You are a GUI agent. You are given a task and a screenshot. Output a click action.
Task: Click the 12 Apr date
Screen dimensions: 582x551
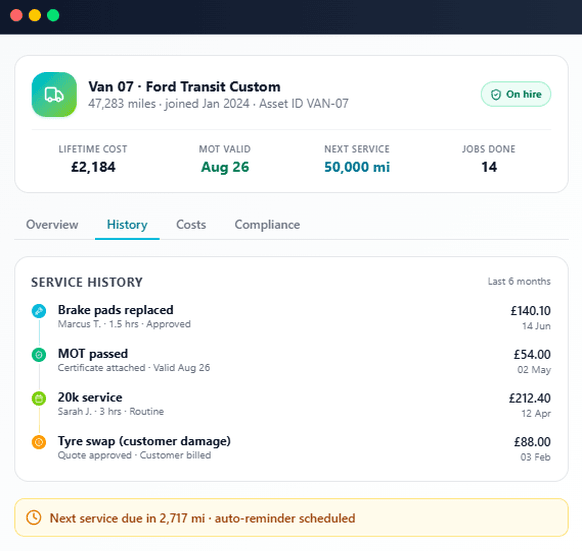[536, 414]
